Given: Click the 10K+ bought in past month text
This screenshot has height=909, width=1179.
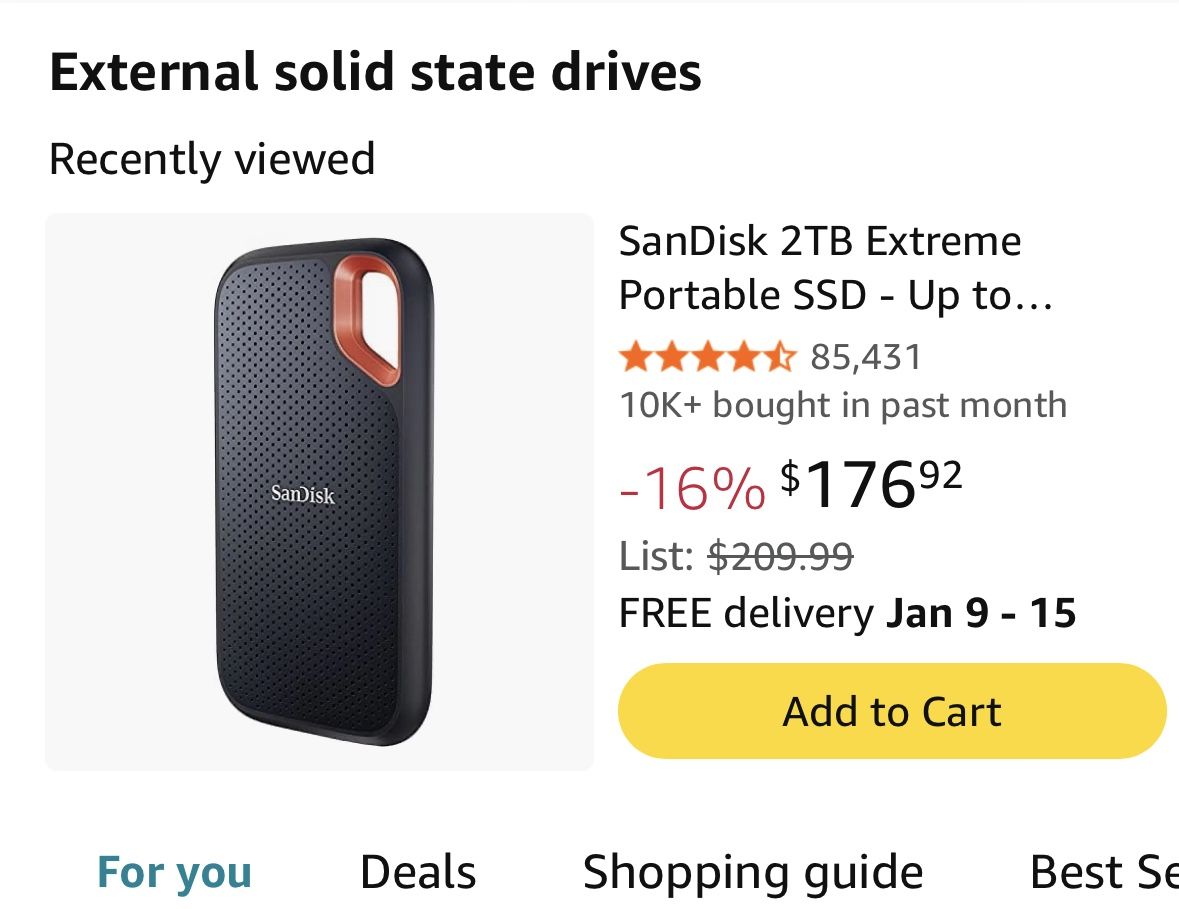Looking at the screenshot, I should pyautogui.click(x=843, y=406).
